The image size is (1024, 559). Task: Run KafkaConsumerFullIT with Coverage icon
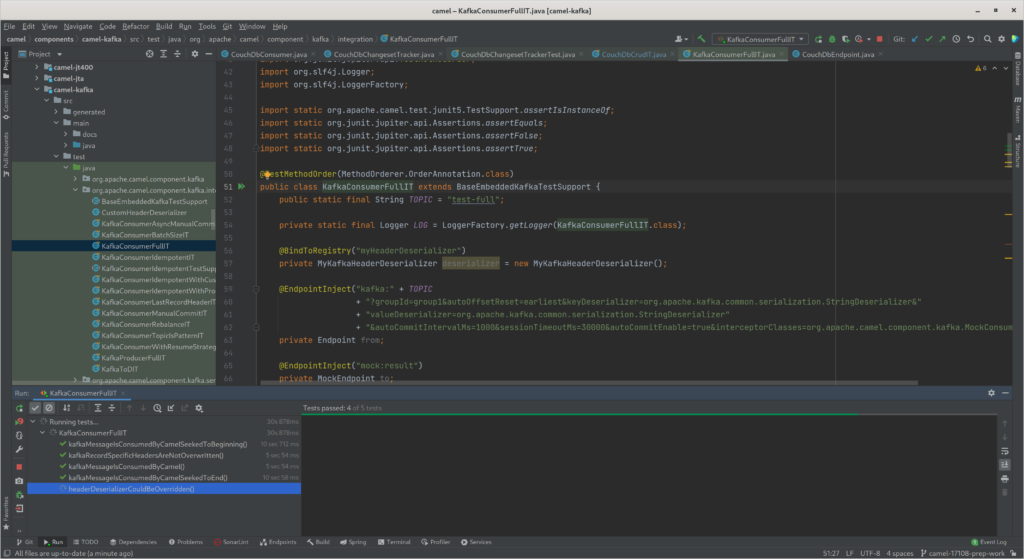pyautogui.click(x=846, y=39)
